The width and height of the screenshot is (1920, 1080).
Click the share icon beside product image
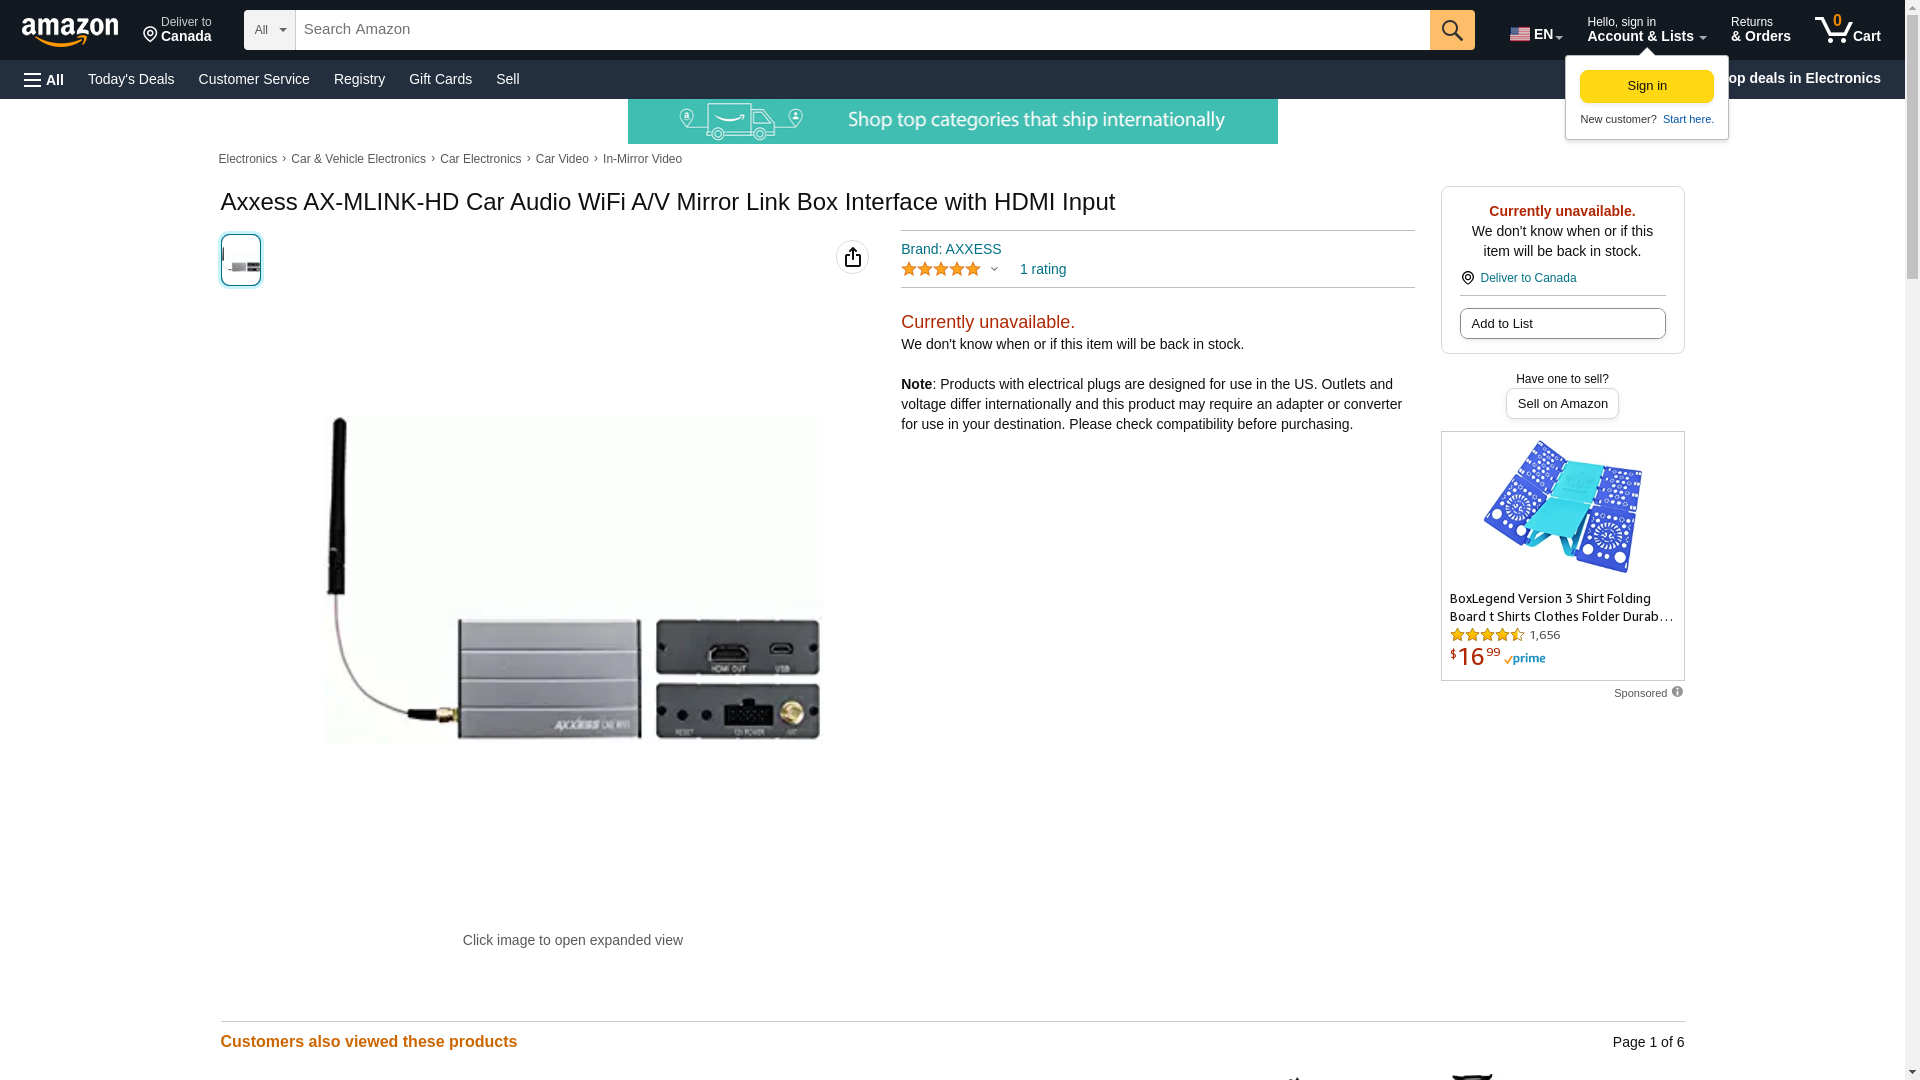(x=852, y=257)
